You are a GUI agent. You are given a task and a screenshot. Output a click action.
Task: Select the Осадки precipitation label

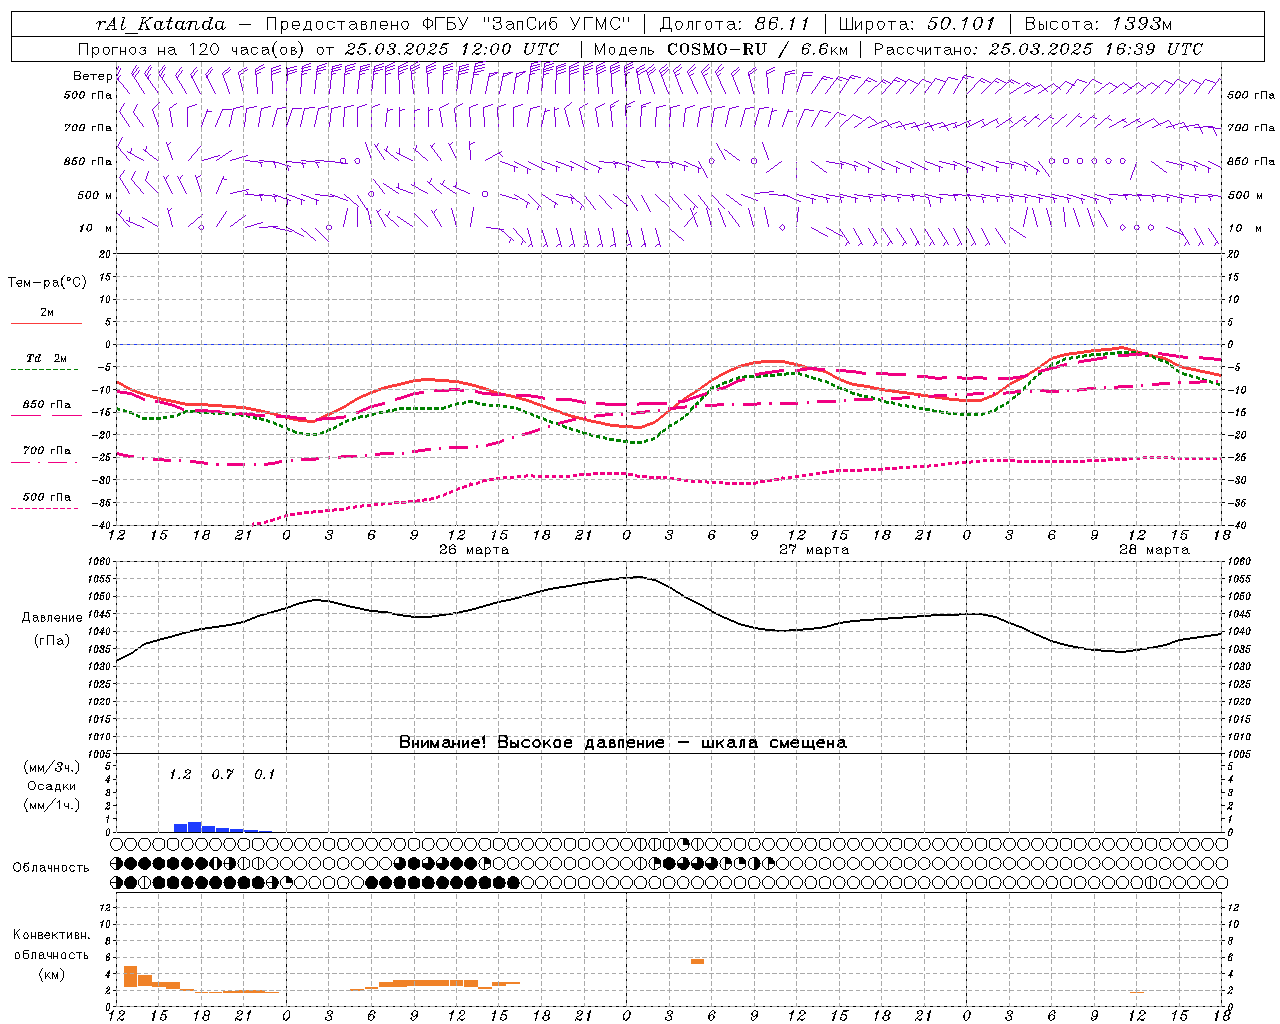52,786
